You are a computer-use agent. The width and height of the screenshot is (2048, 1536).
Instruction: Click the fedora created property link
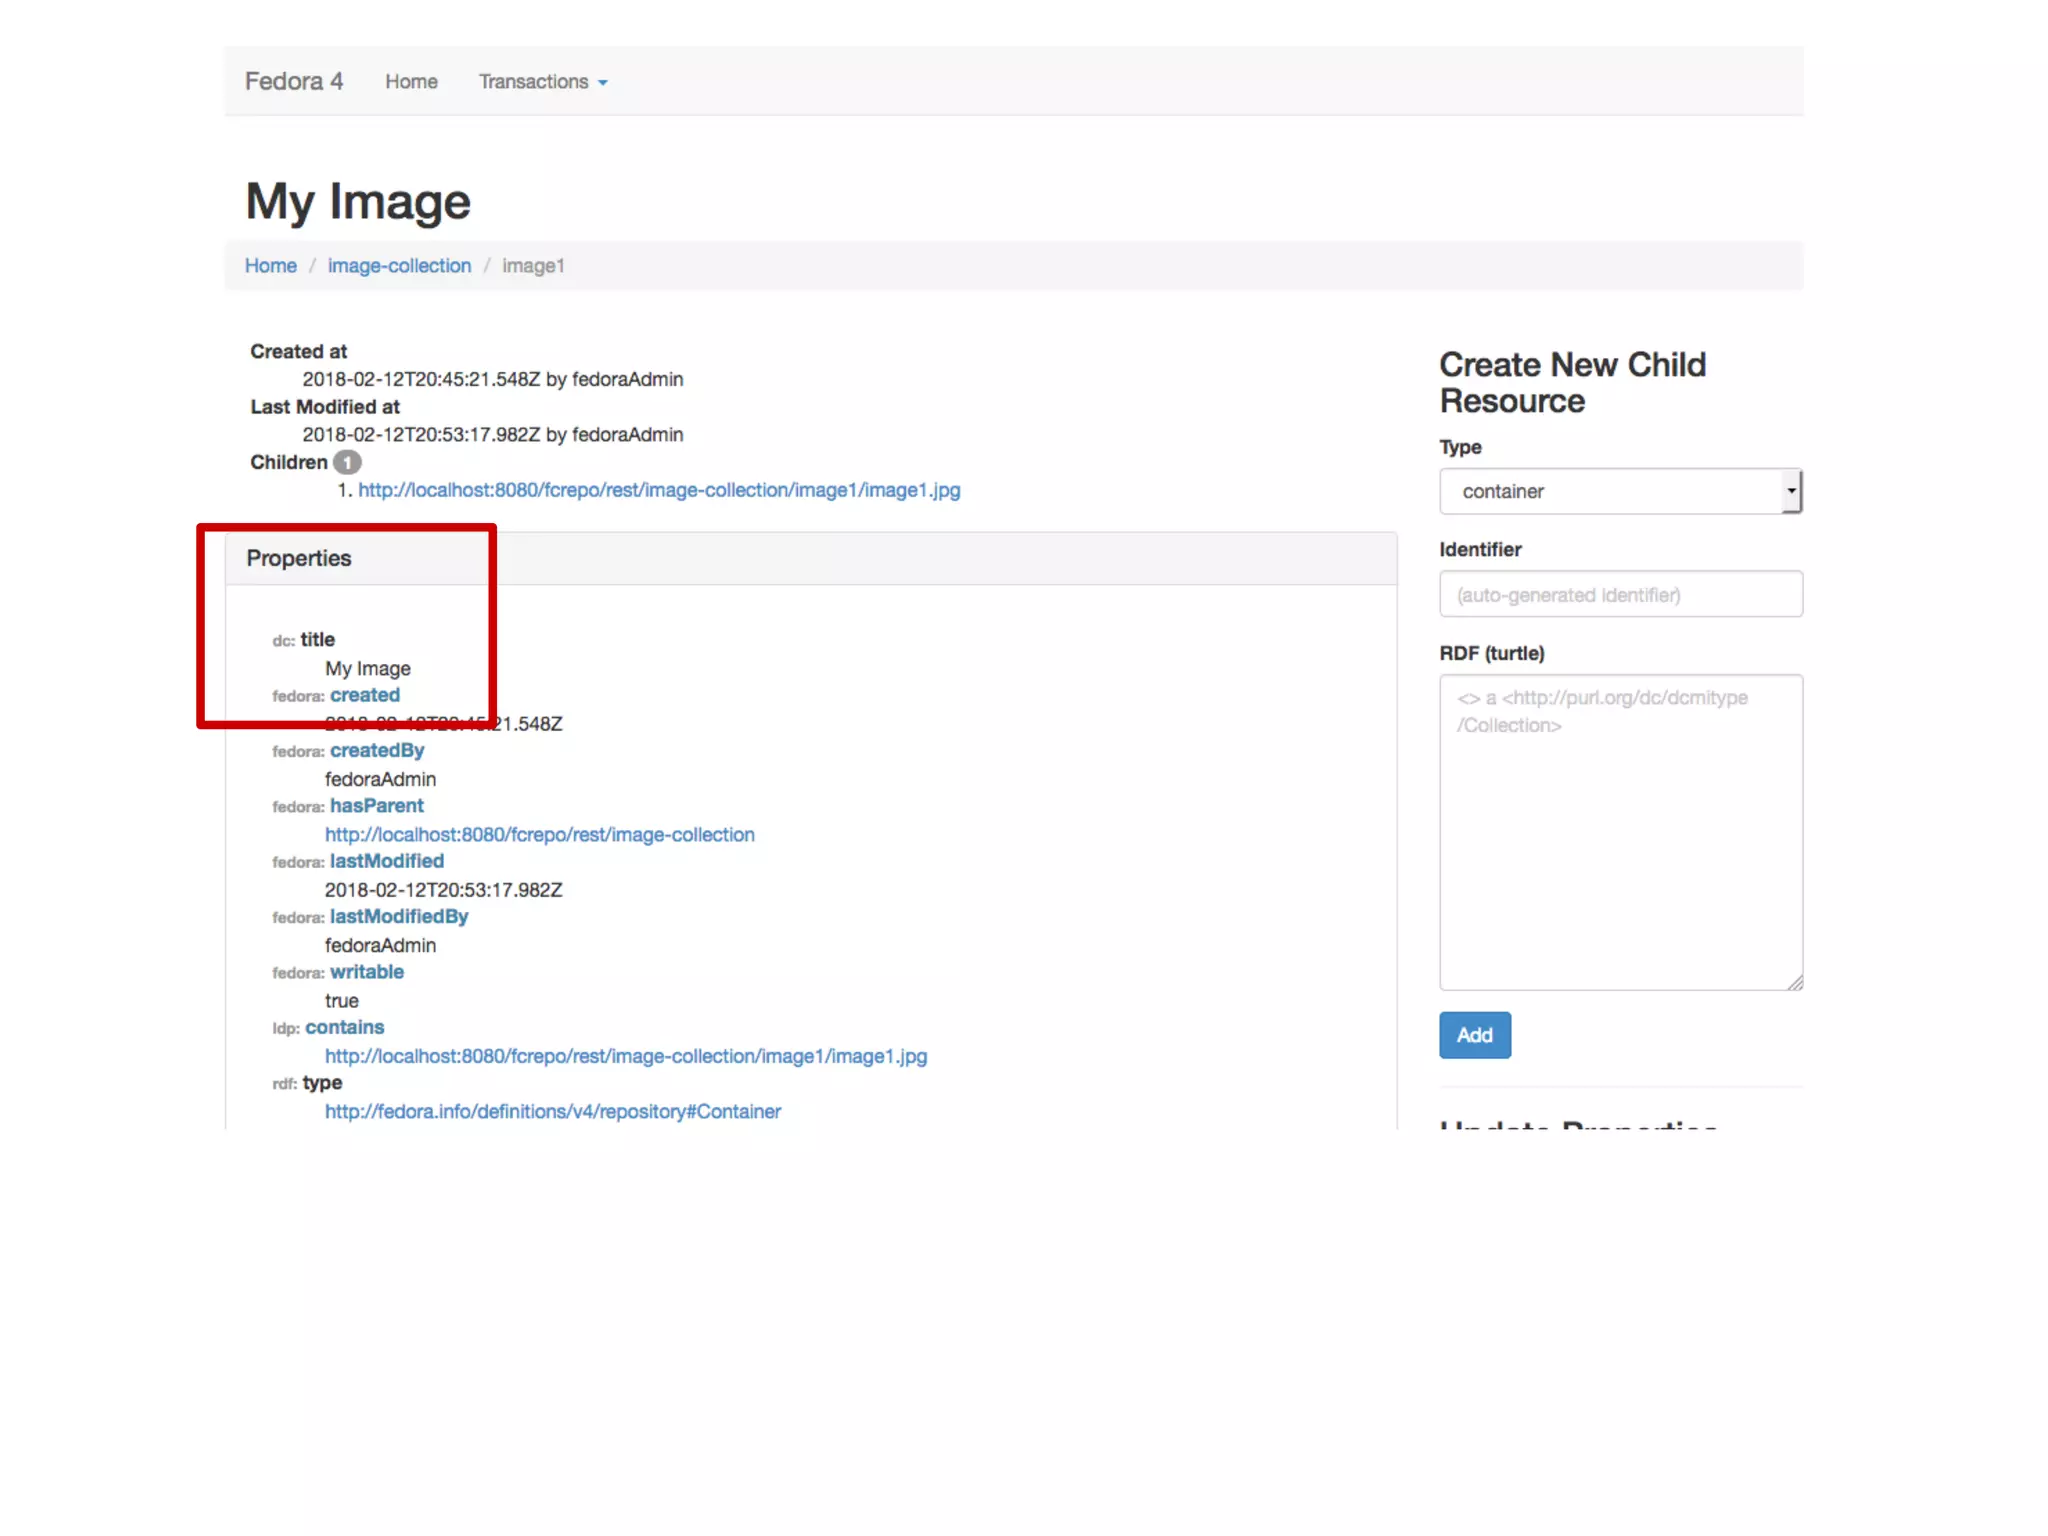coord(364,695)
